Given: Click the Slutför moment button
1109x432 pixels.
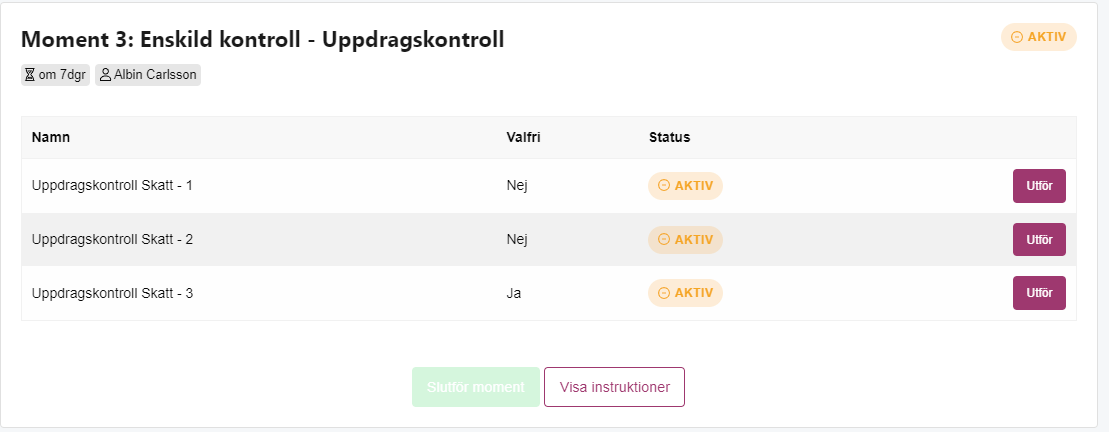Looking at the screenshot, I should (x=475, y=387).
